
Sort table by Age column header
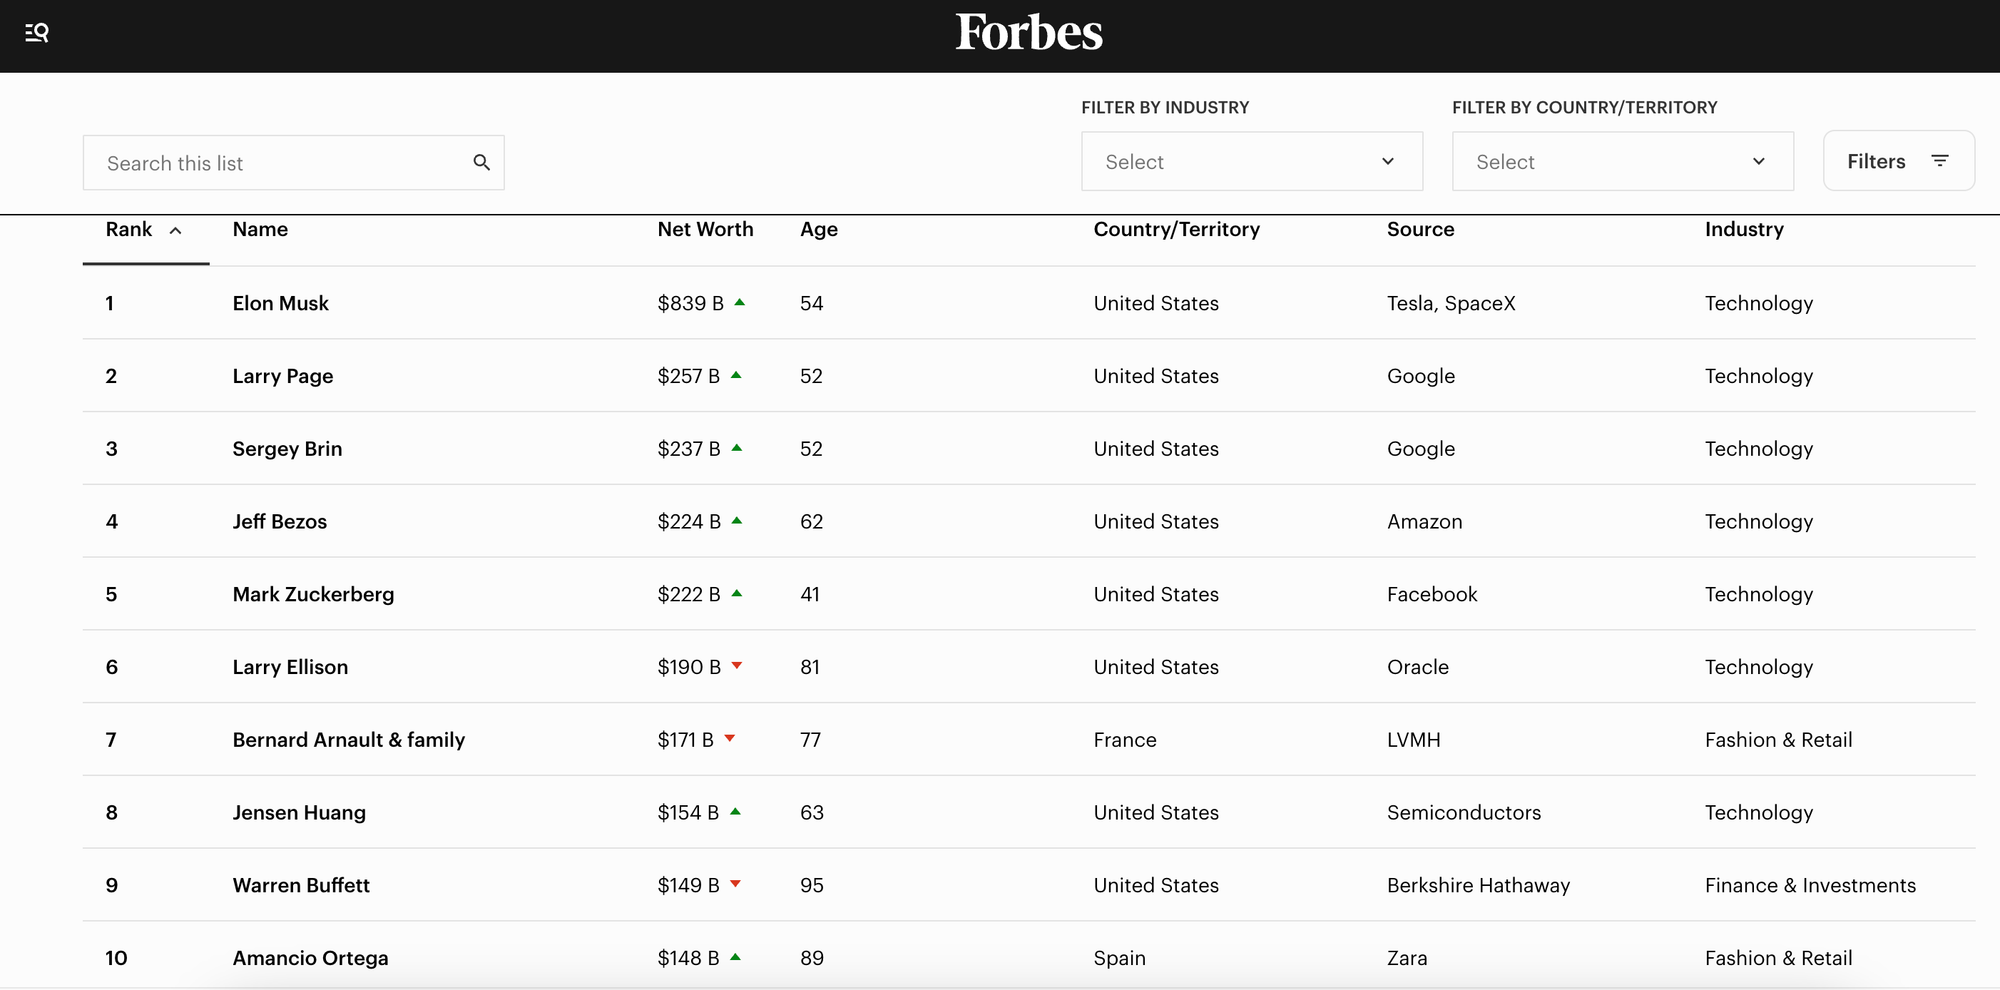click(x=819, y=229)
